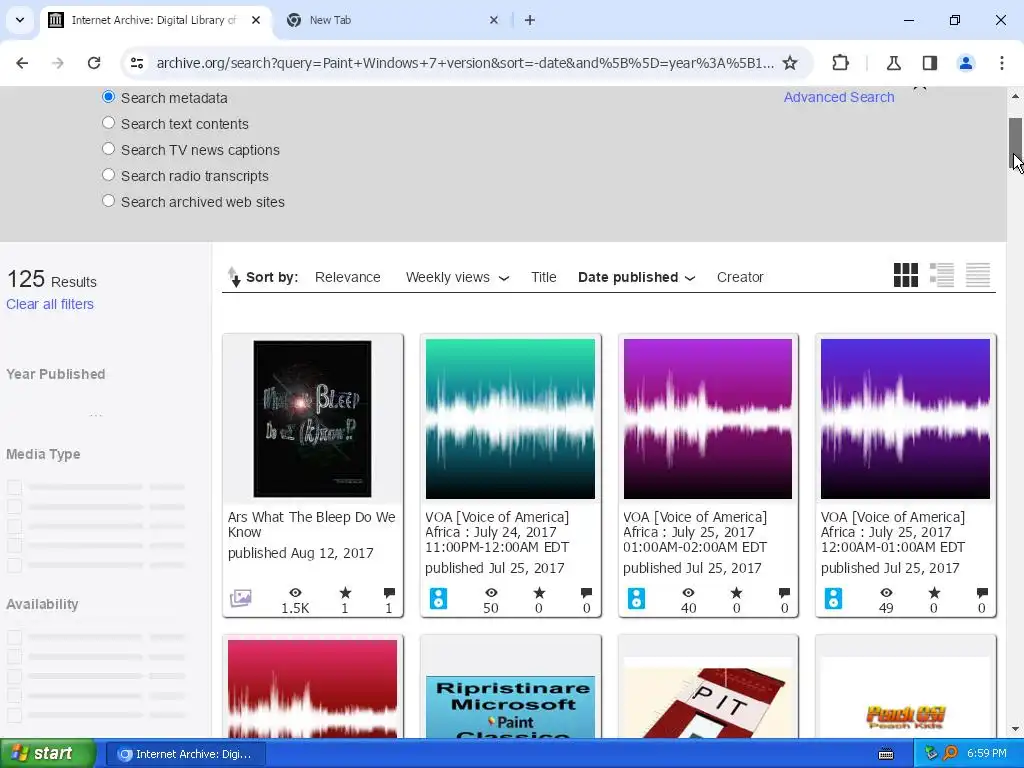Click the purple waveform thumbnail

coord(905,419)
